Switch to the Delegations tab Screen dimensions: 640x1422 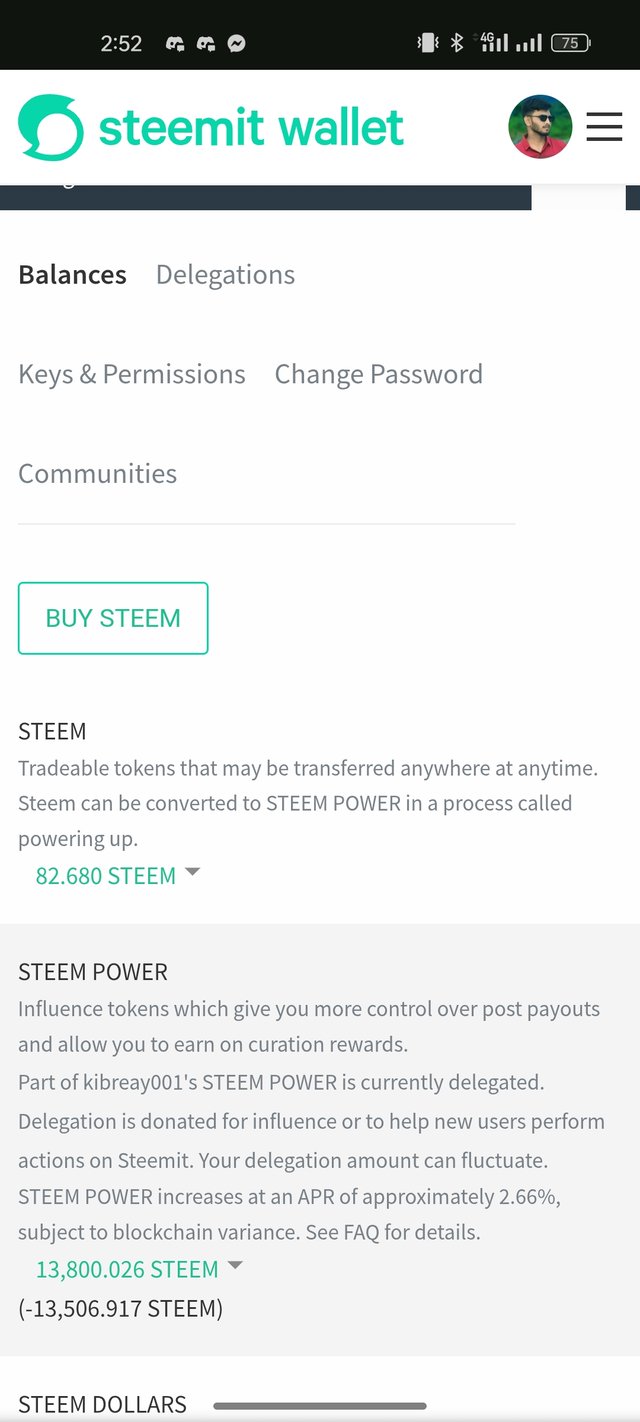[x=225, y=274]
